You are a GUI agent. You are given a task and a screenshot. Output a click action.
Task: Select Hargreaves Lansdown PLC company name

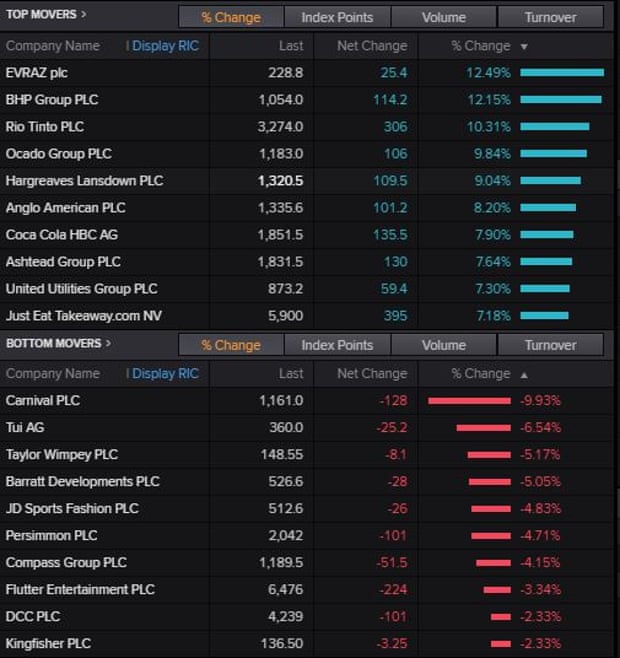click(x=84, y=180)
